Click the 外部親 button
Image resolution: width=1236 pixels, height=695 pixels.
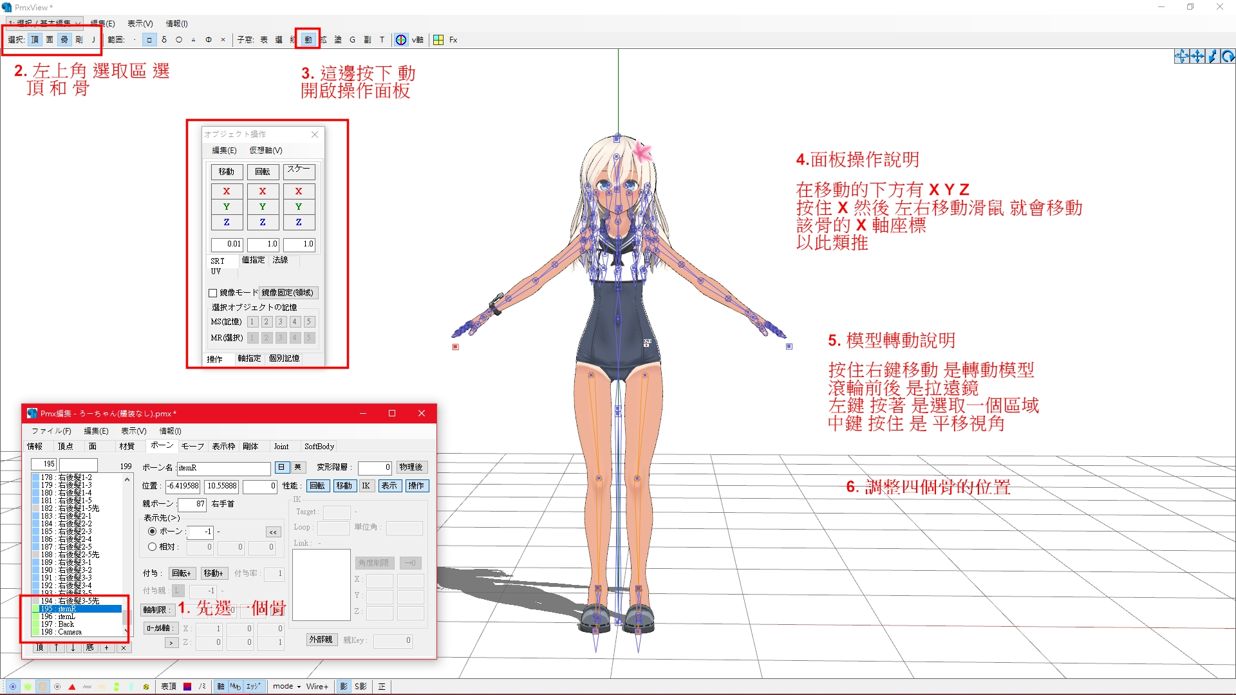coord(321,639)
